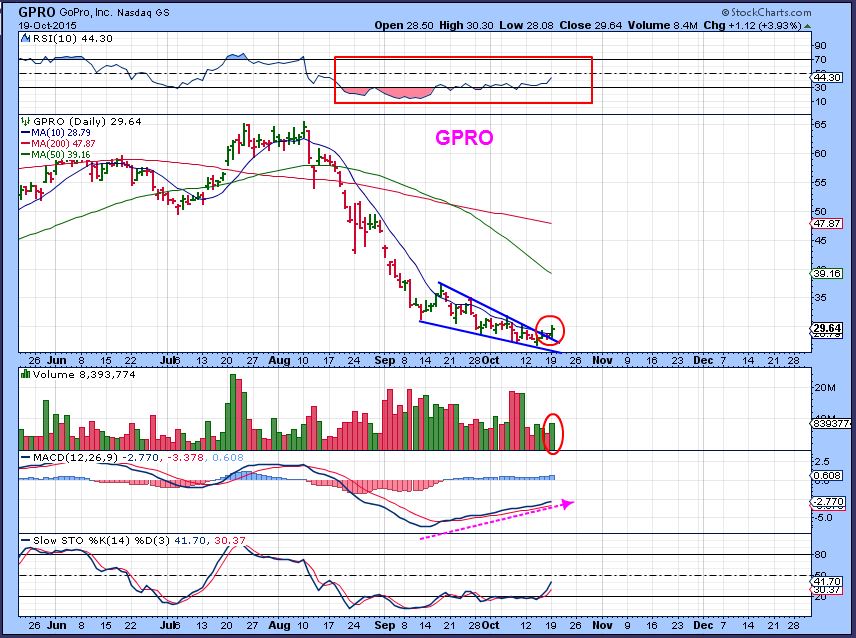Click the MACD histogram value 0.608 in legend
The image size is (856, 638).
228,457
